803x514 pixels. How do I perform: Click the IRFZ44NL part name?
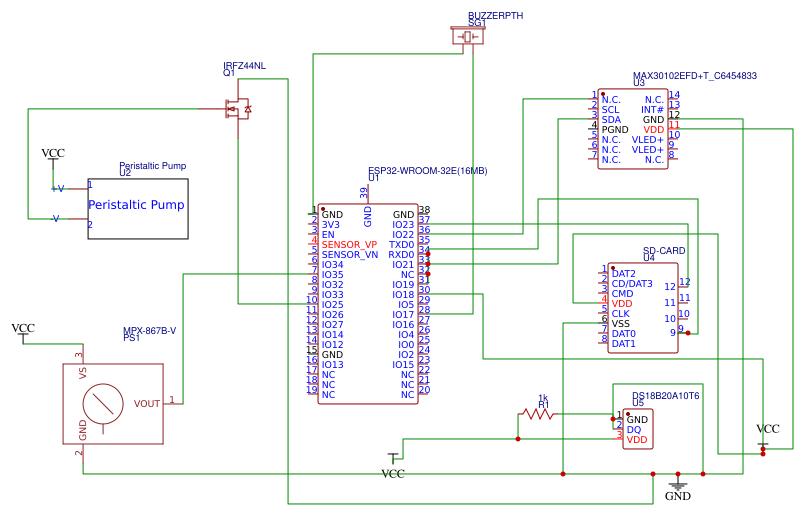coord(244,66)
